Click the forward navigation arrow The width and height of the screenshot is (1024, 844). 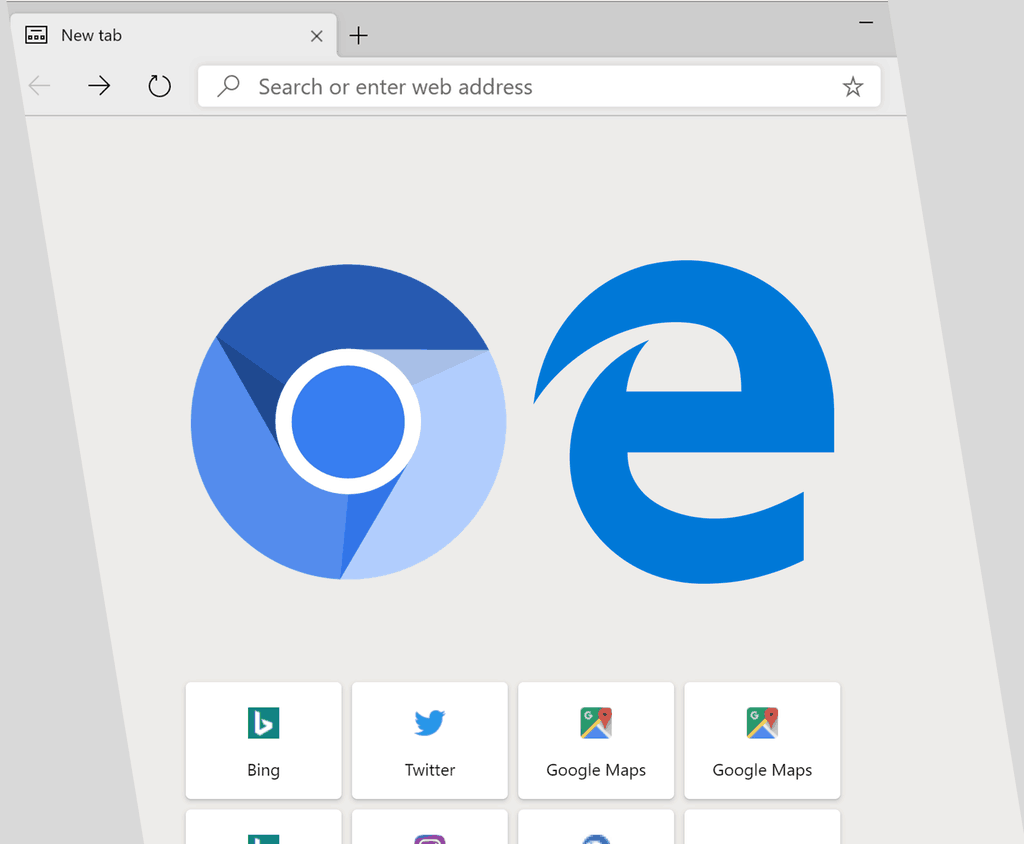coord(99,86)
